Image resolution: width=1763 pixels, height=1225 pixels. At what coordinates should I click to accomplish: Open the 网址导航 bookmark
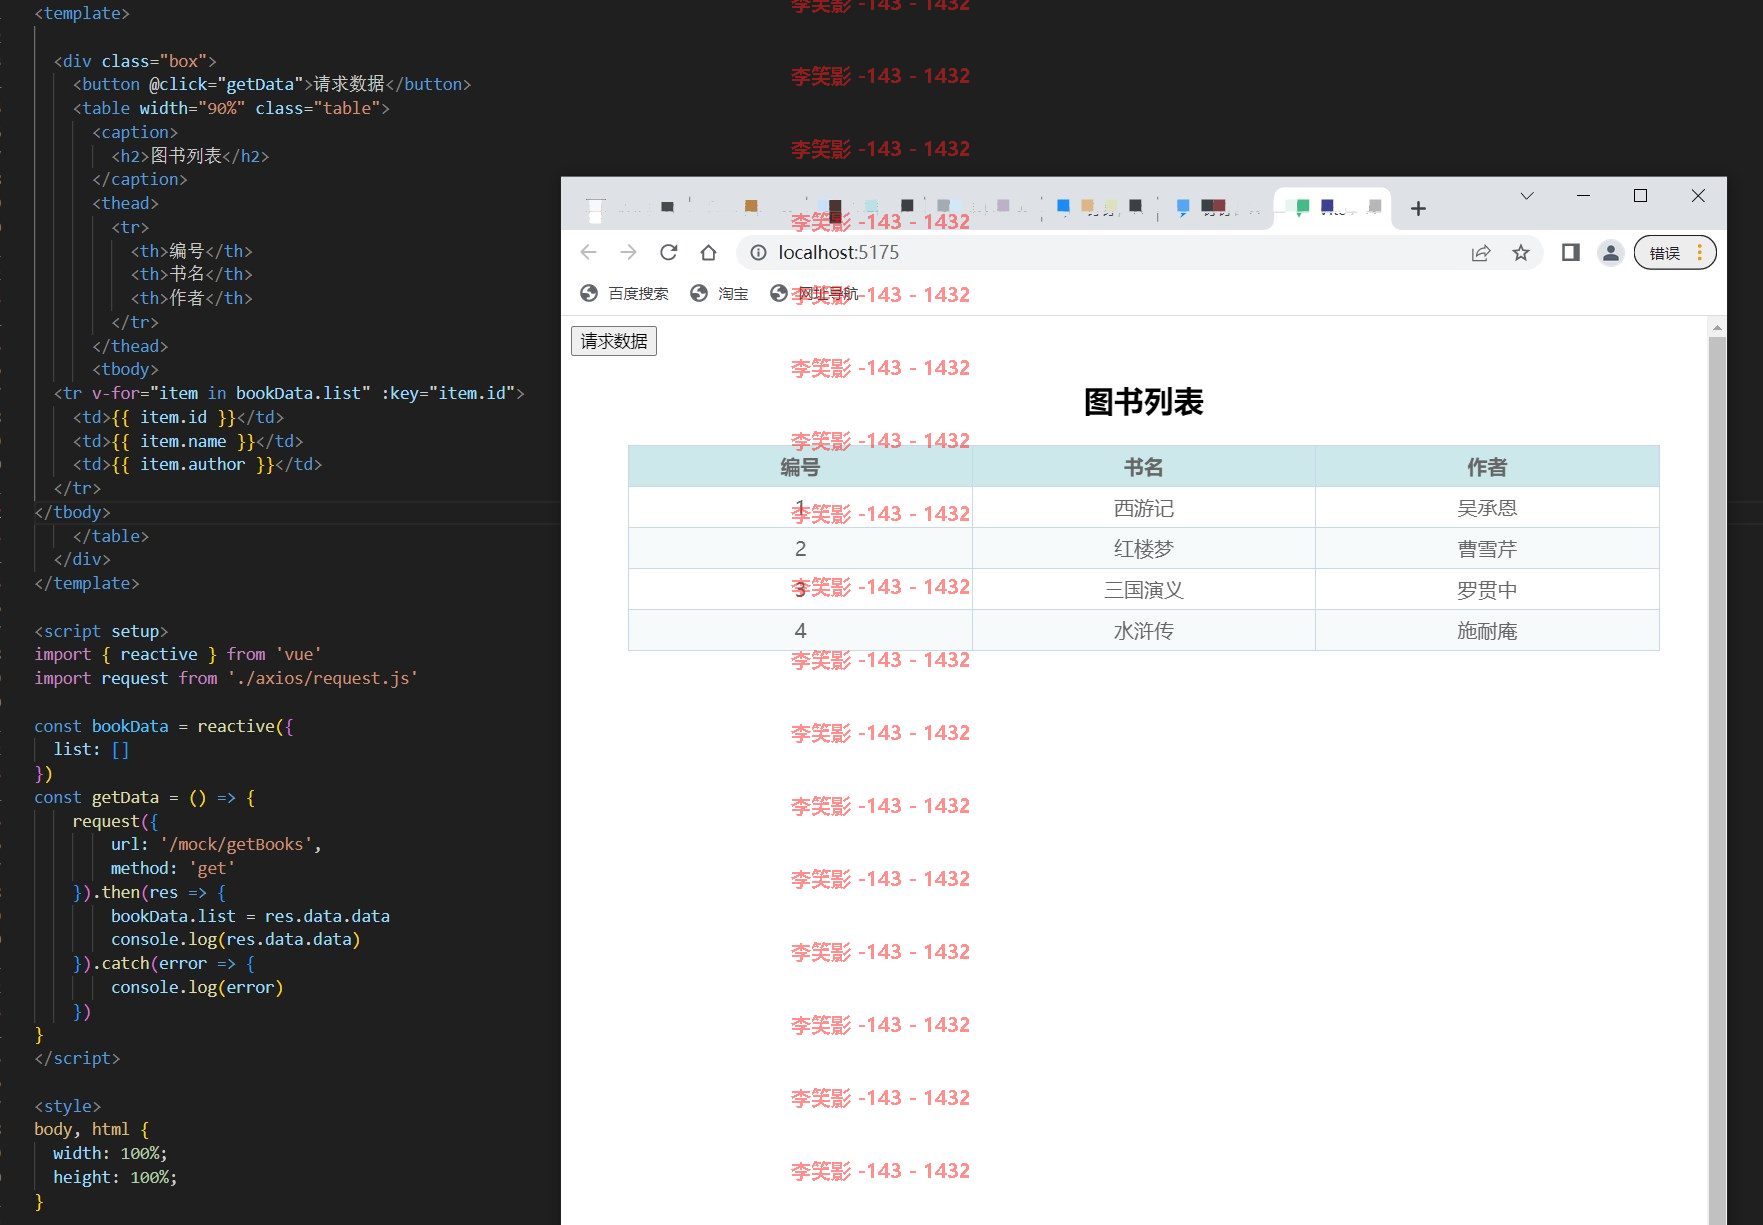coord(815,293)
